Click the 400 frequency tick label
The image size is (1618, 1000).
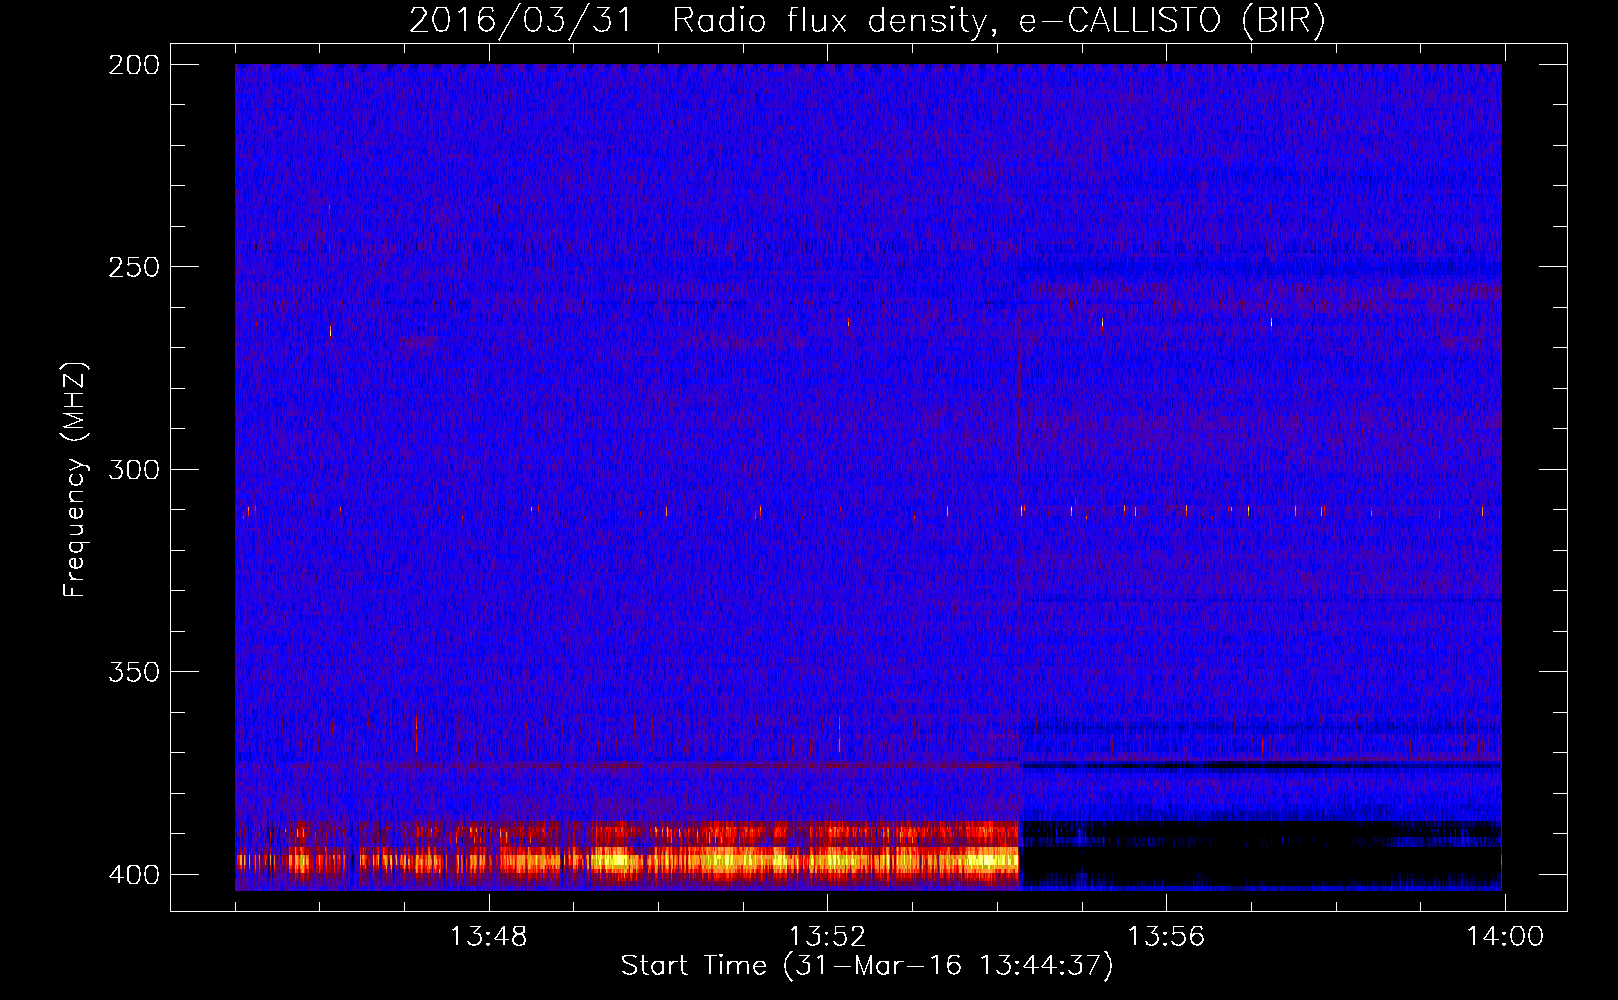click(x=134, y=875)
